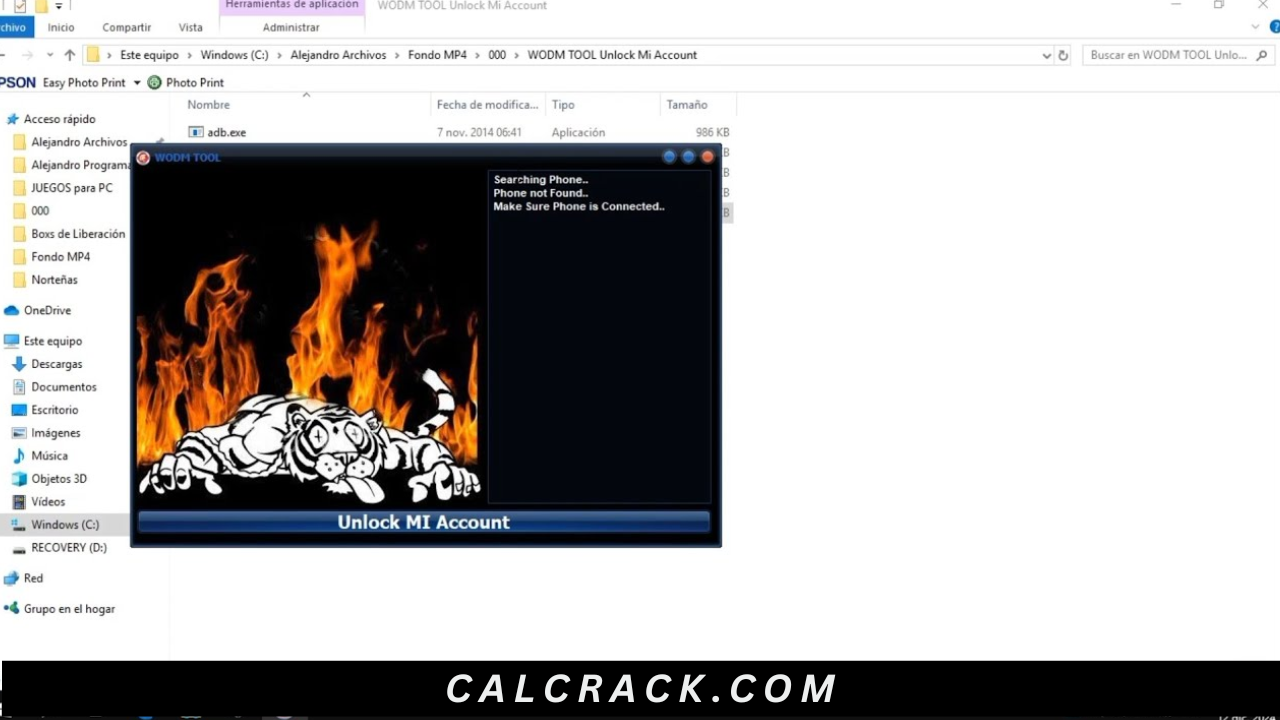Click the second blue WODM TOOL window button
Image resolution: width=1280 pixels, height=720 pixels.
pyautogui.click(x=688, y=157)
